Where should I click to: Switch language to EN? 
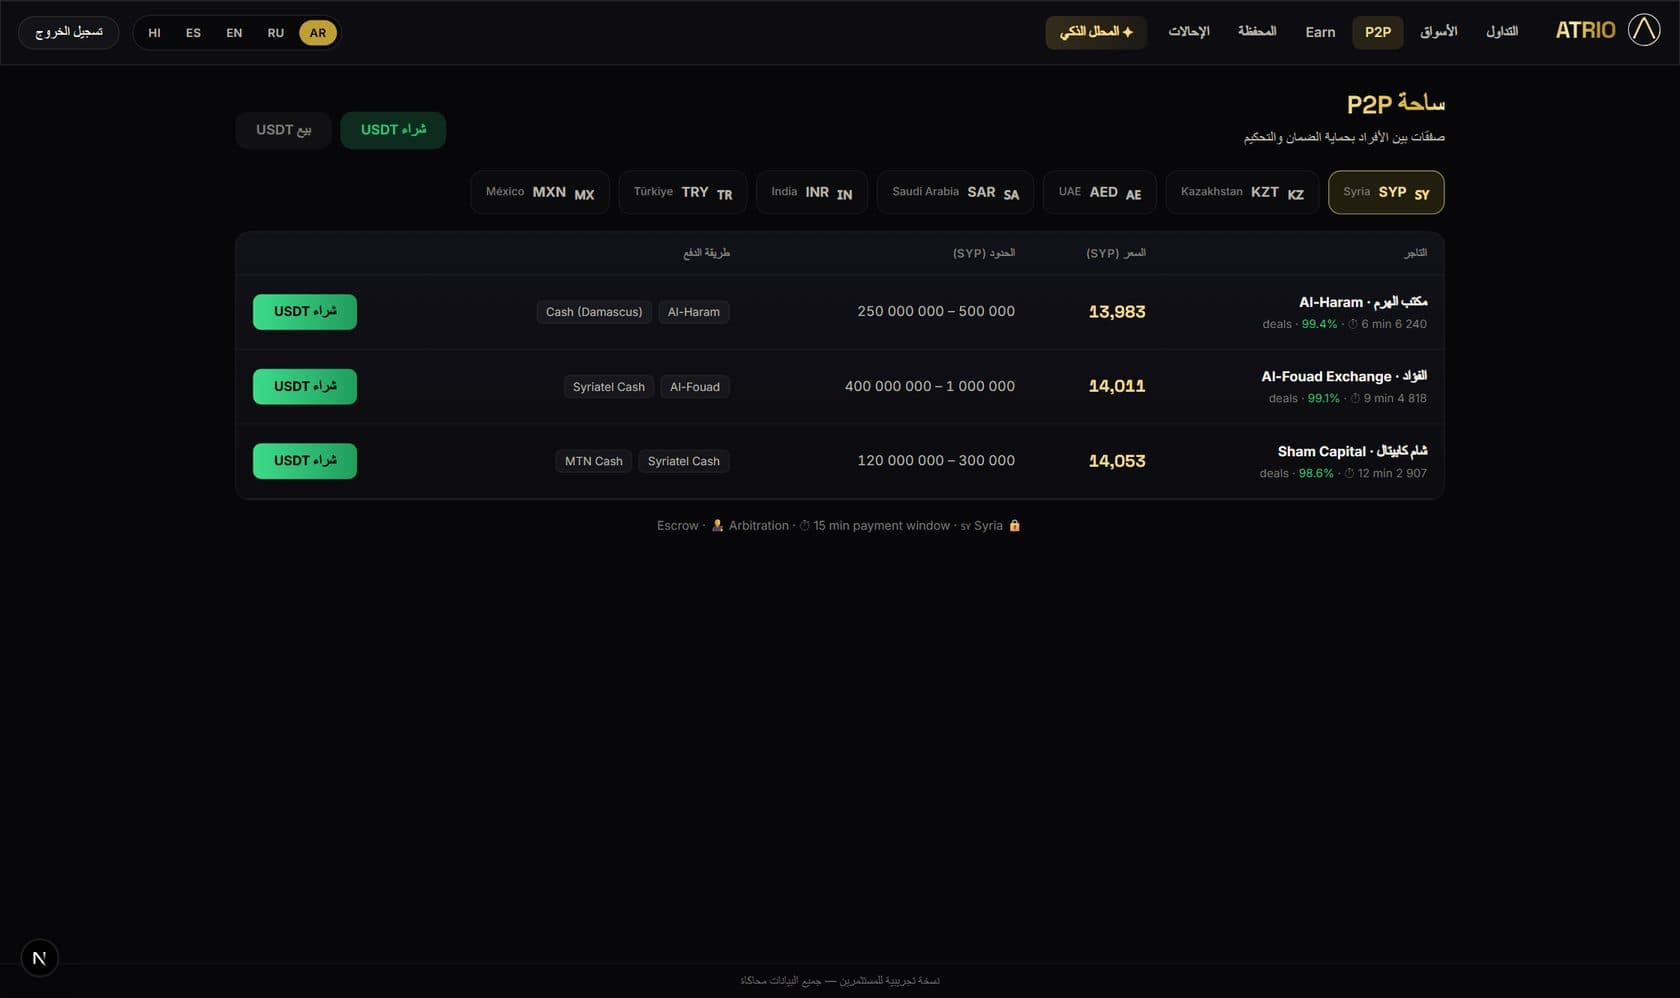[x=234, y=33]
